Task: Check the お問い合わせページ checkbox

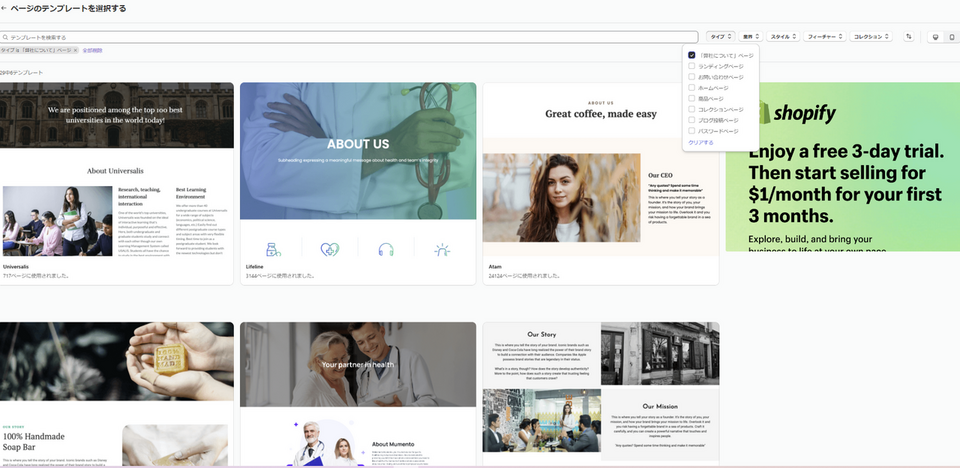Action: [x=692, y=77]
